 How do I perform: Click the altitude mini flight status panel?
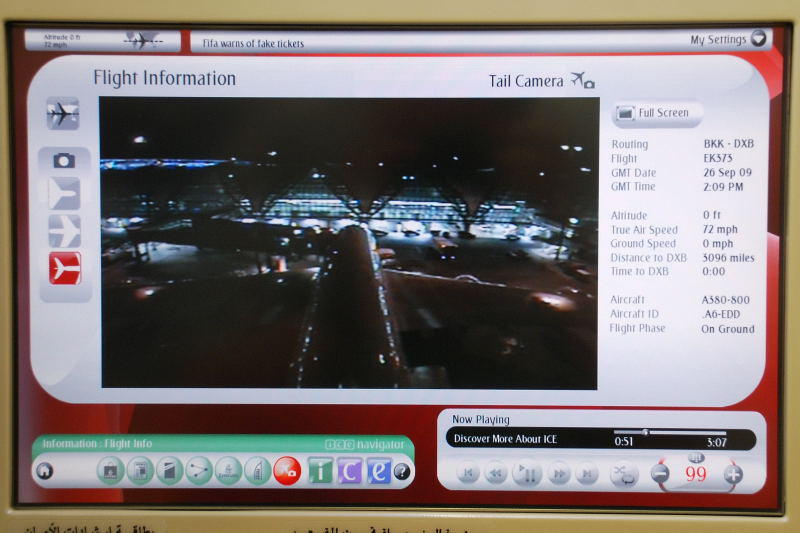tap(102, 40)
